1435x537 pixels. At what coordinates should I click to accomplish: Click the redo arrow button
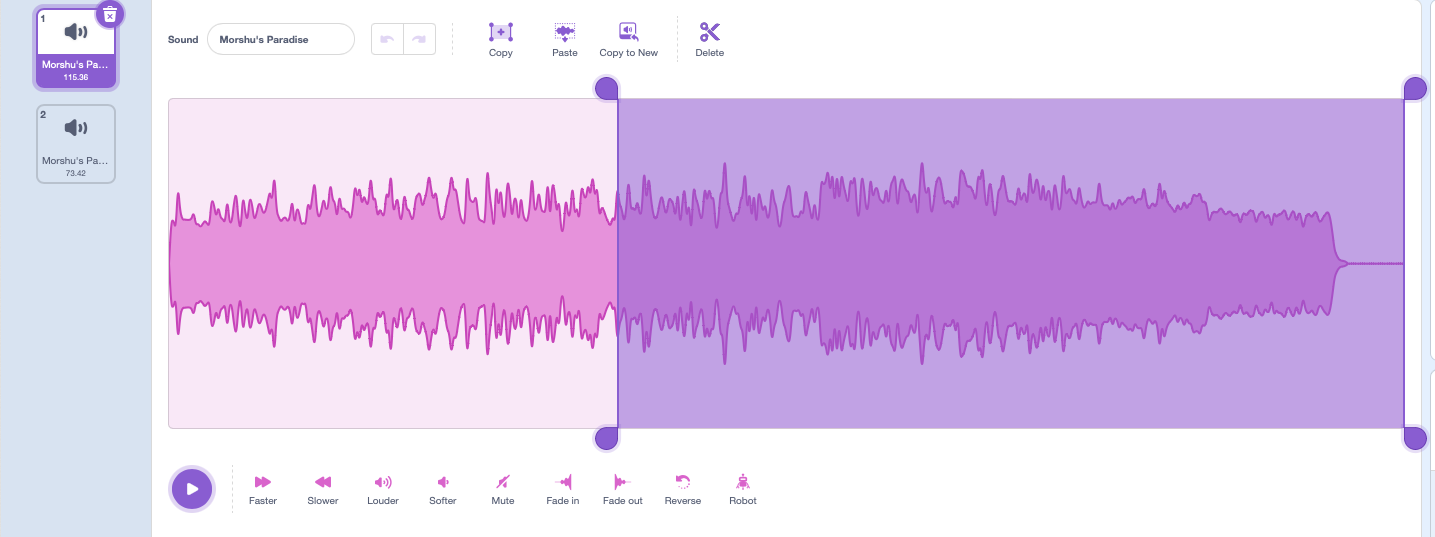pyautogui.click(x=419, y=39)
